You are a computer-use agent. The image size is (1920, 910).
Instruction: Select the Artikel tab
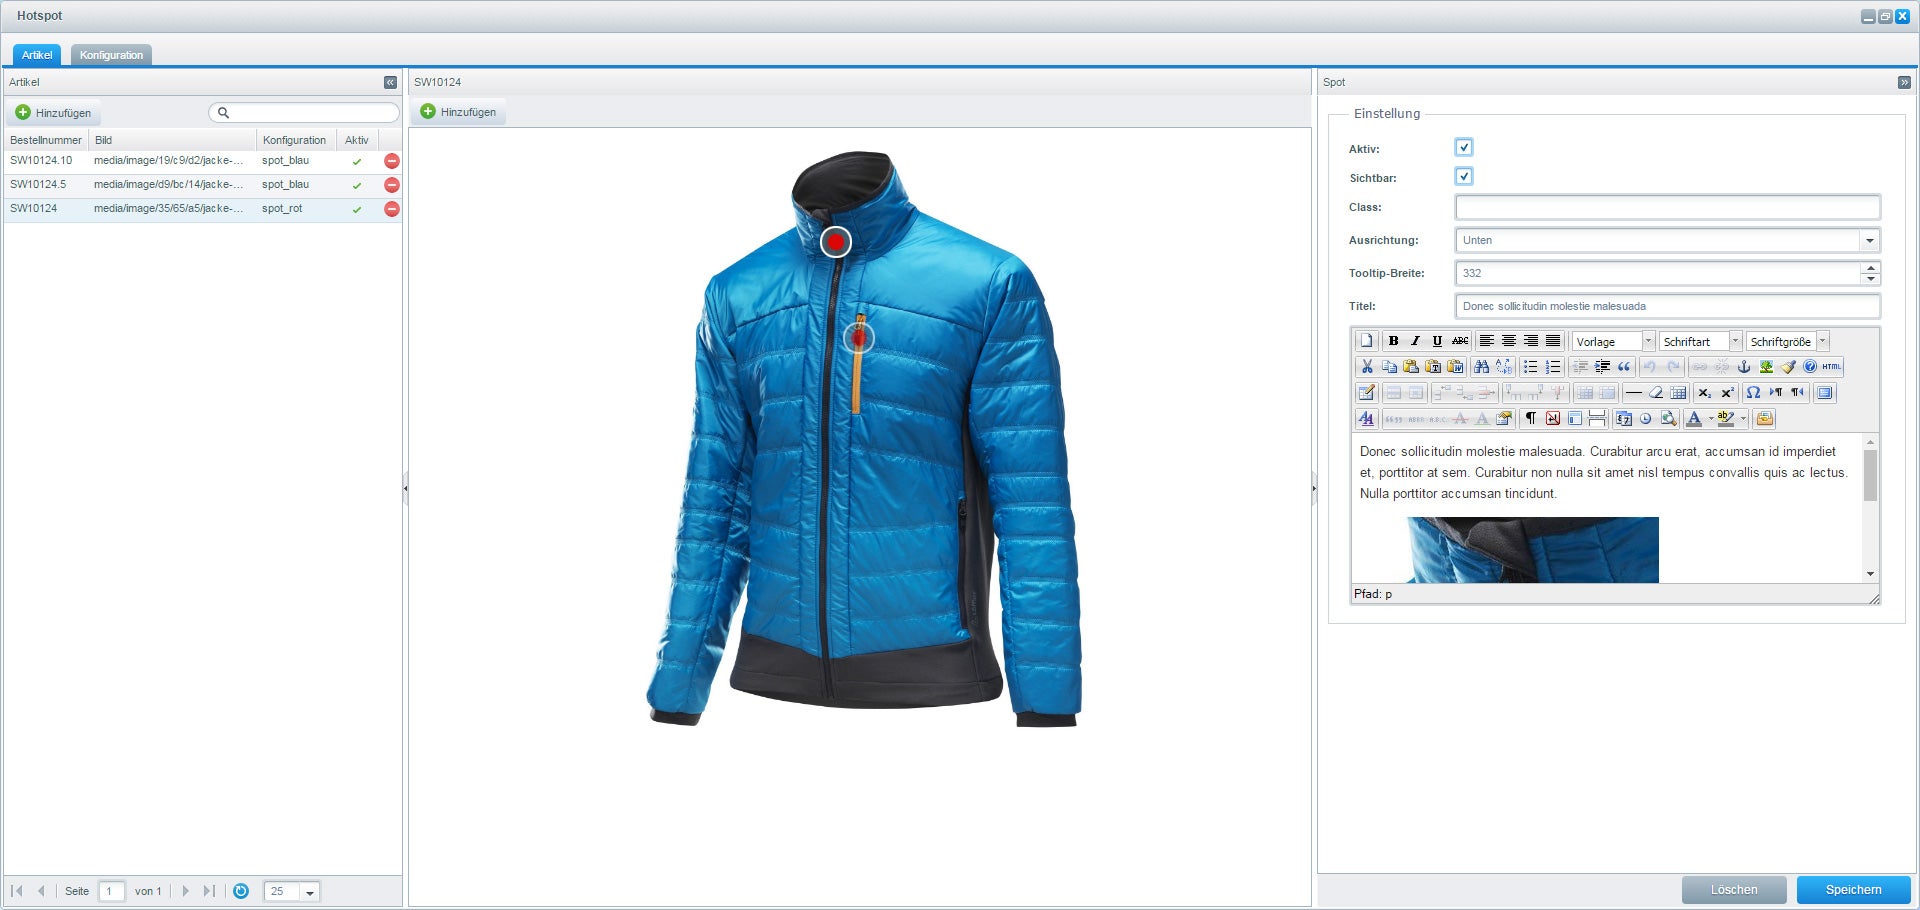click(37, 55)
